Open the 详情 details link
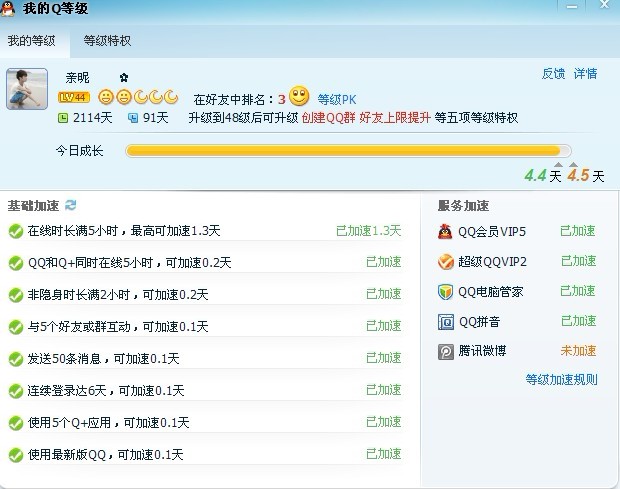This screenshot has width=620, height=489. coord(585,74)
